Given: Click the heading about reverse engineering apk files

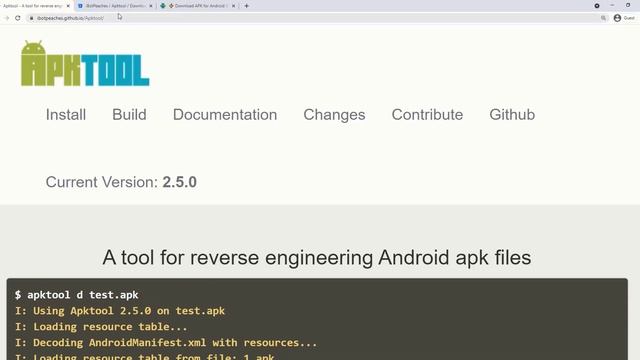Looking at the screenshot, I should 317,258.
